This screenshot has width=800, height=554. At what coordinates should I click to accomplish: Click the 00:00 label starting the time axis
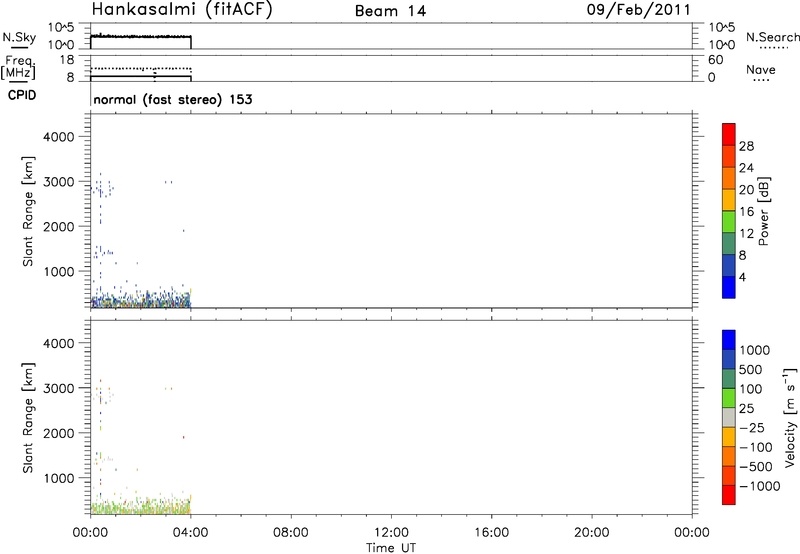click(x=90, y=533)
